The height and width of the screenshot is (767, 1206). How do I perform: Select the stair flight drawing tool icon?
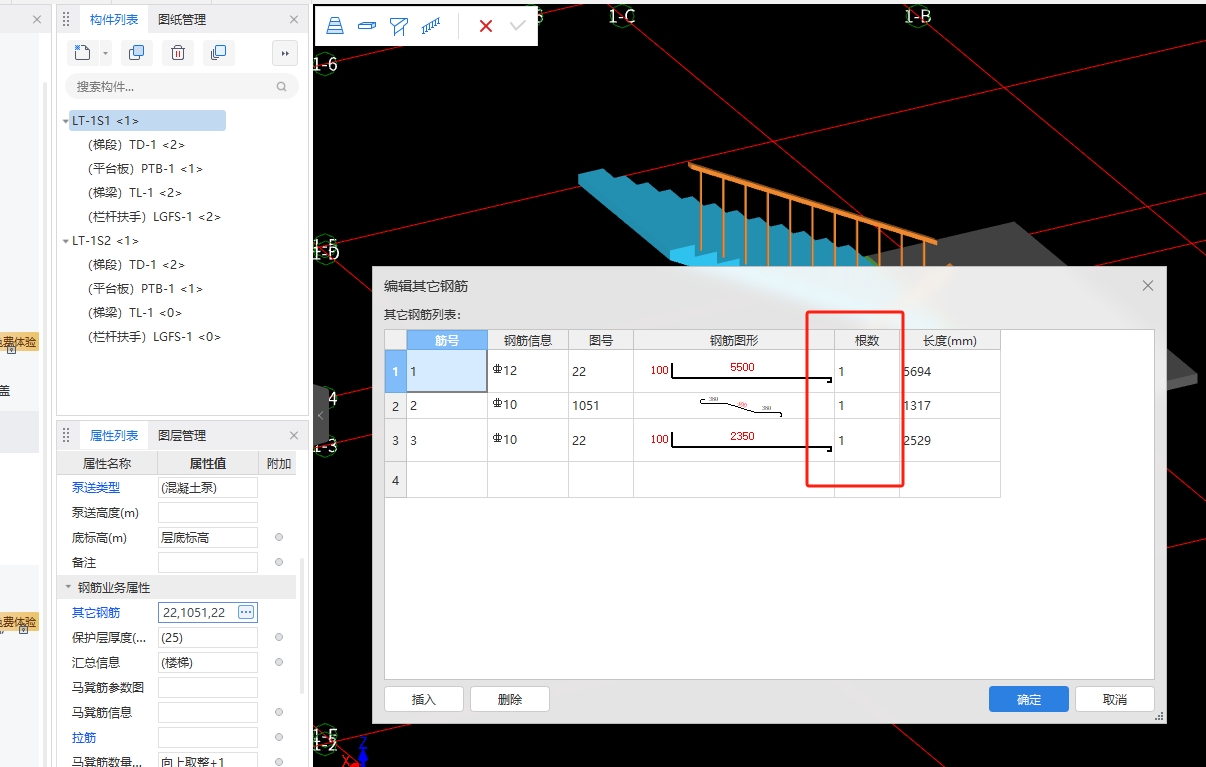click(x=335, y=26)
